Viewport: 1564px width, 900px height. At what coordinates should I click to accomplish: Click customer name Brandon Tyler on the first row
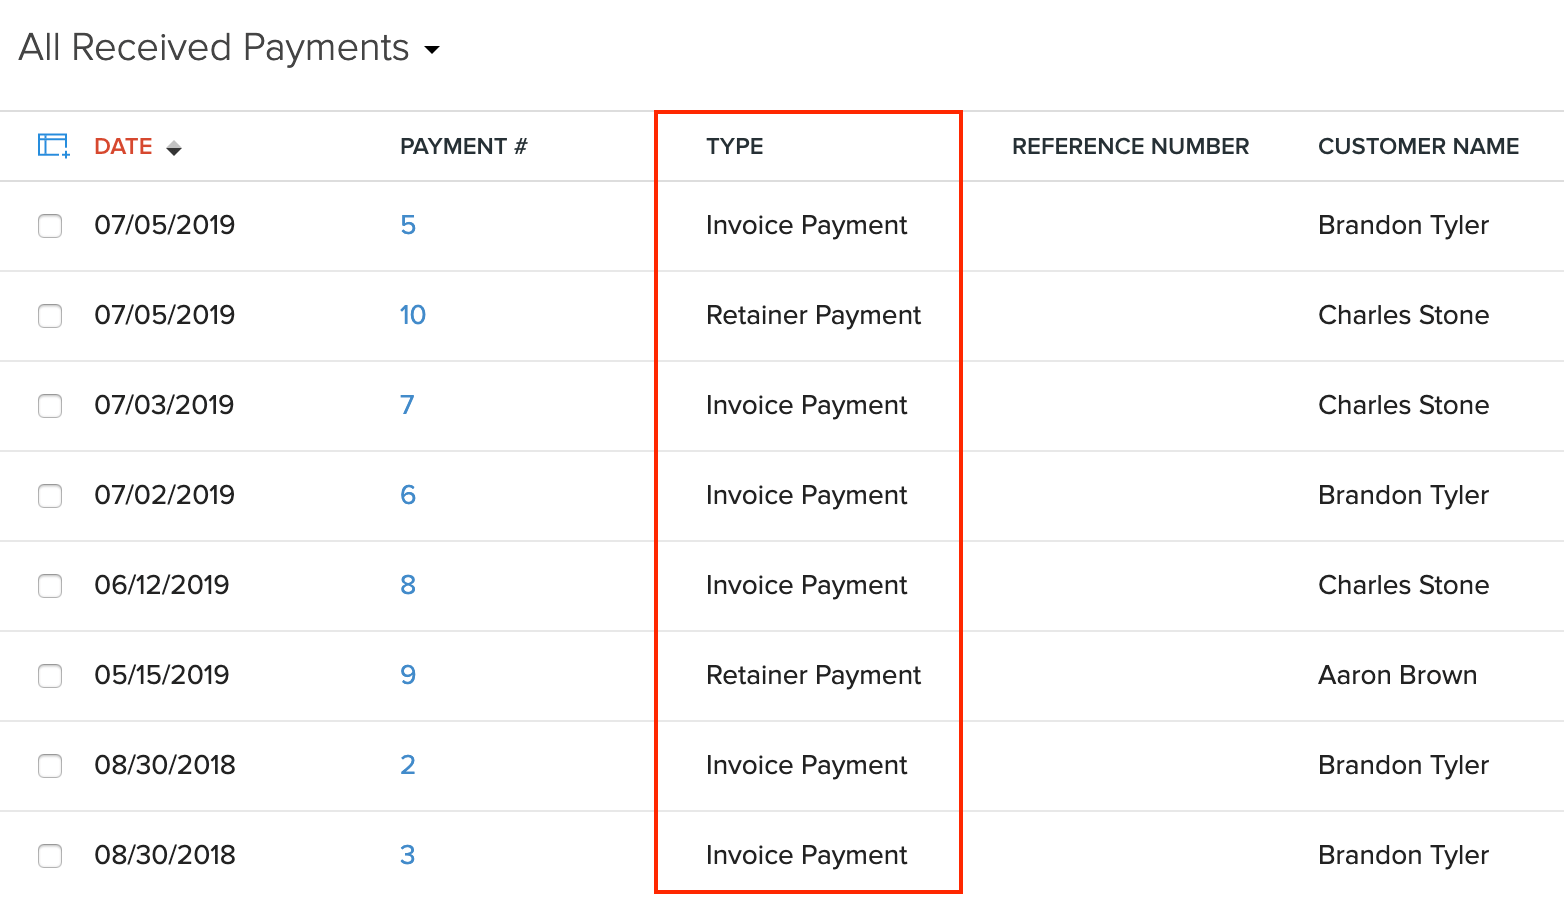point(1403,225)
